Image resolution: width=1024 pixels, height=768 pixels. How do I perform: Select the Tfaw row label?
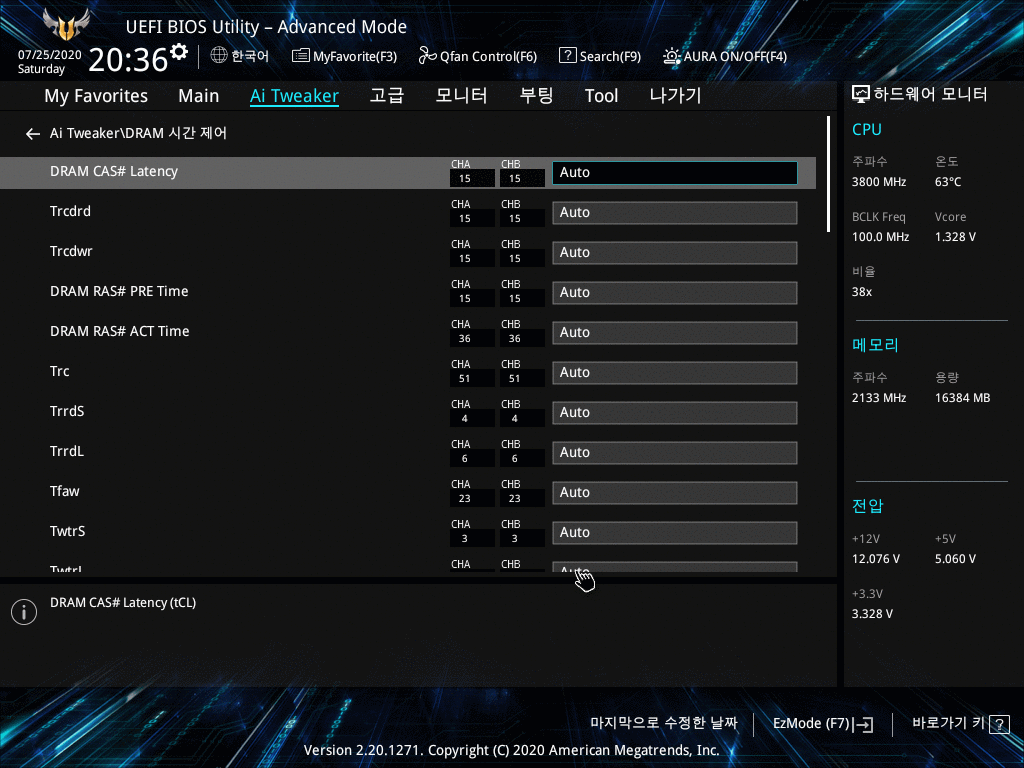pyautogui.click(x=65, y=491)
